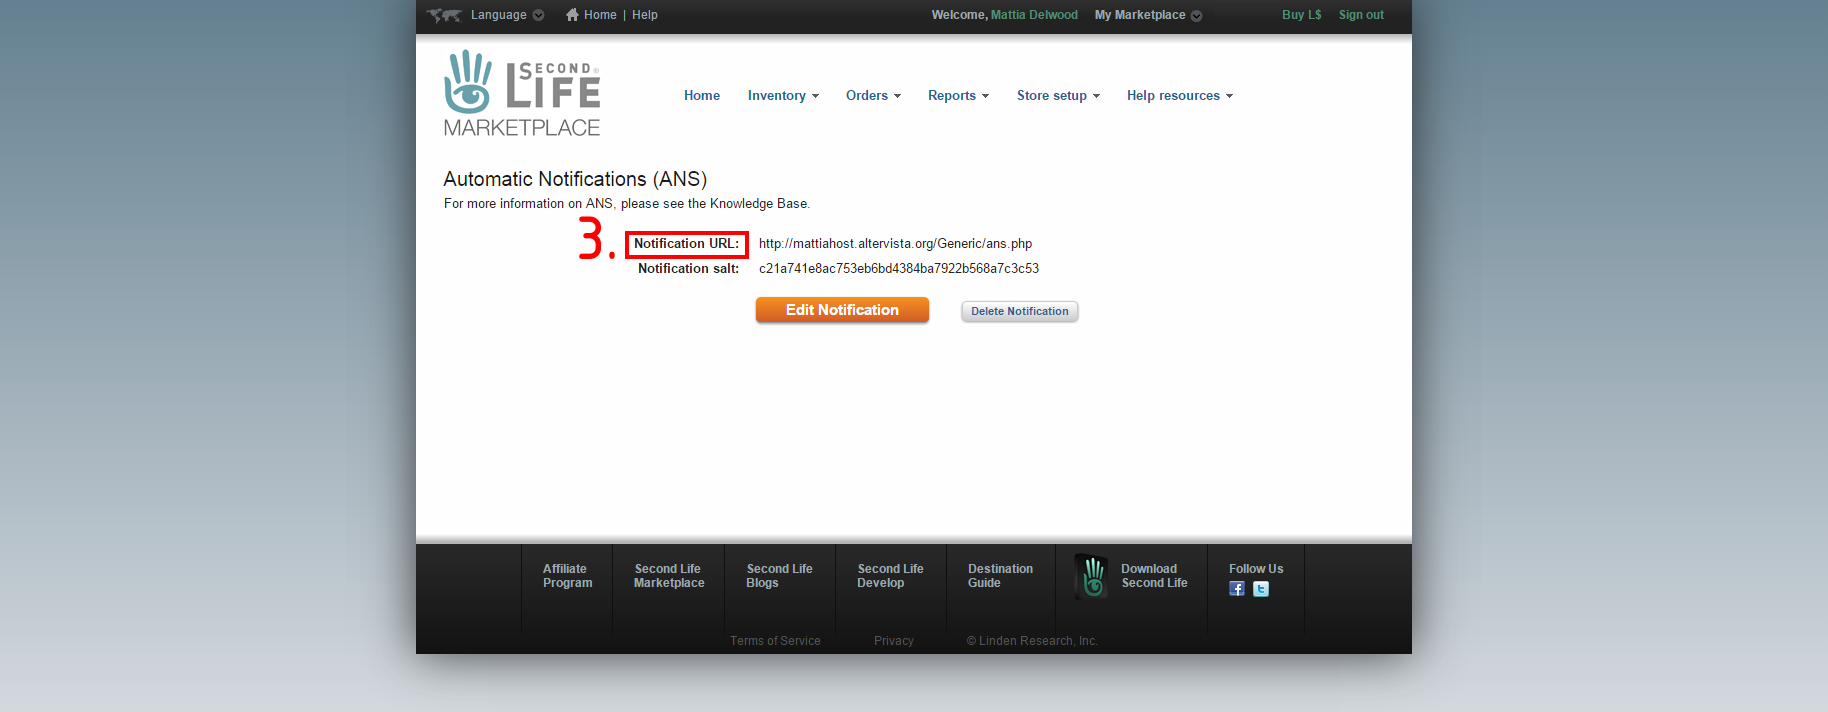Click the Delete Notification button
This screenshot has width=1828, height=712.
(1020, 311)
